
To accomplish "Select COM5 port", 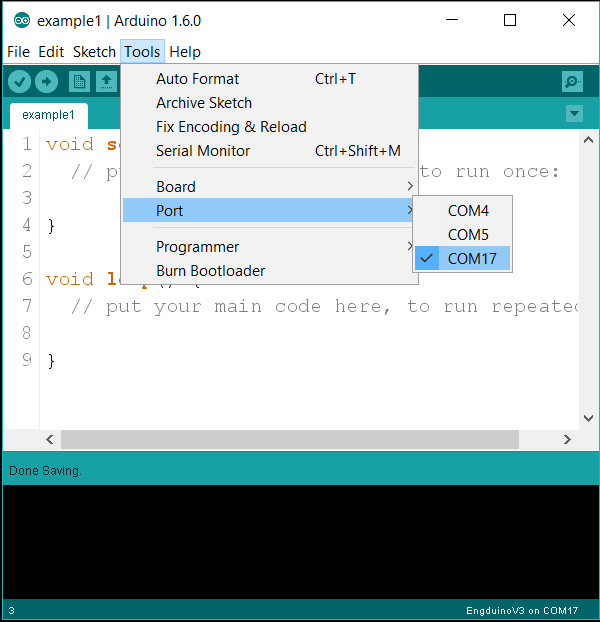I will tap(462, 234).
